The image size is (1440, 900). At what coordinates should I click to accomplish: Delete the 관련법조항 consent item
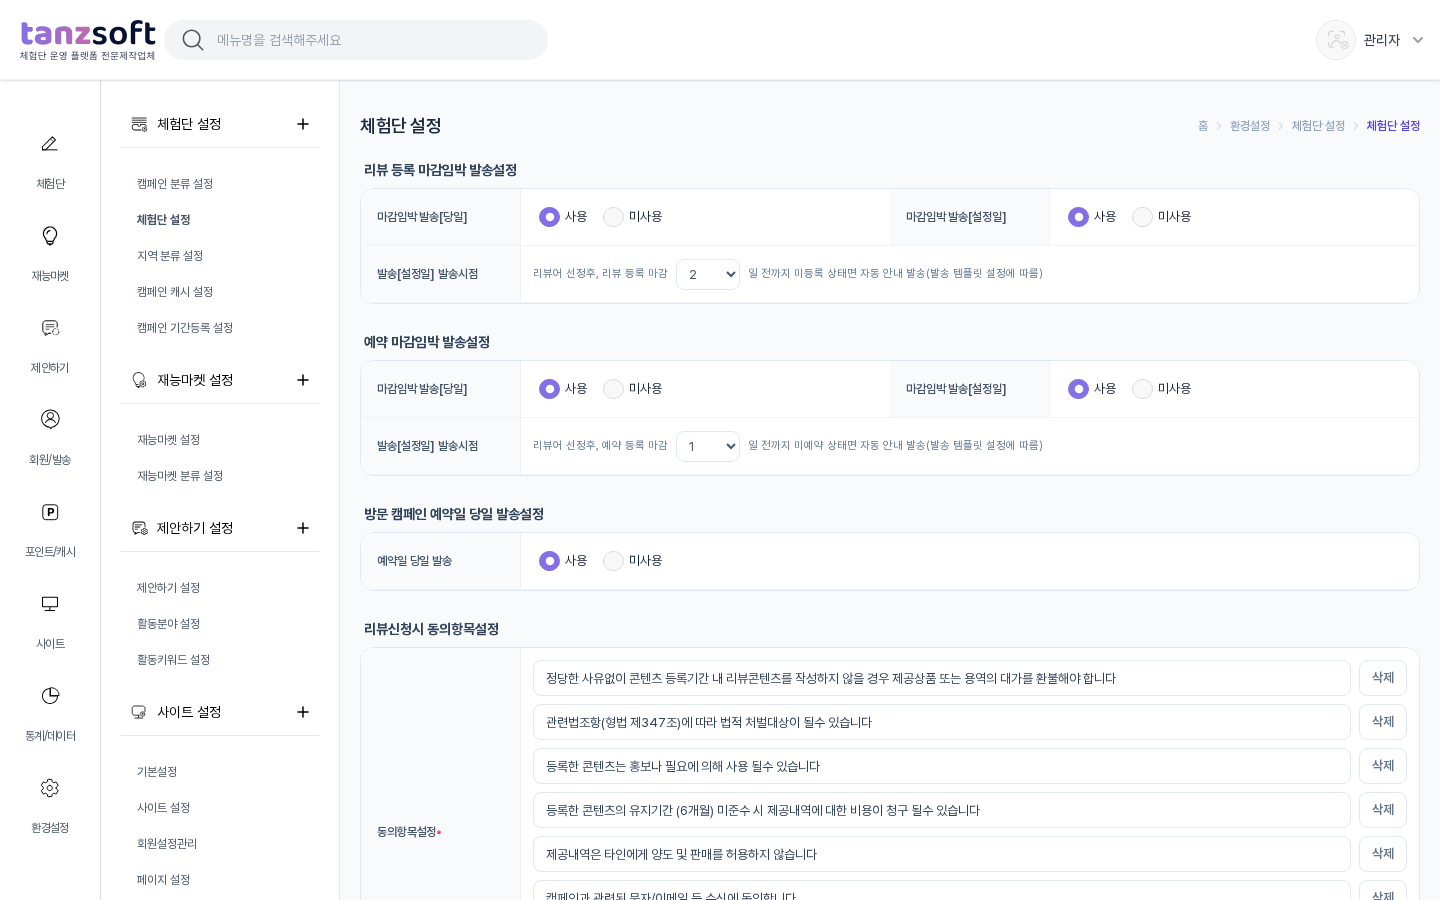click(x=1383, y=722)
